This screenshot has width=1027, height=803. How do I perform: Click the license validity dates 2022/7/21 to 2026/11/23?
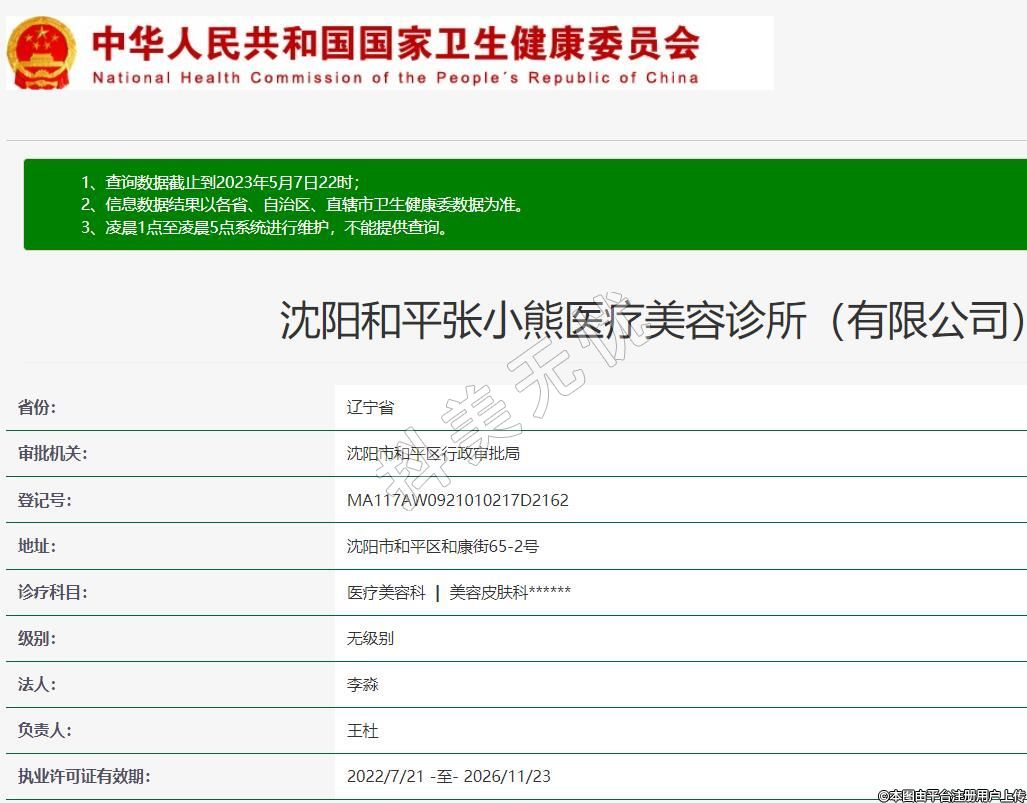pyautogui.click(x=448, y=776)
